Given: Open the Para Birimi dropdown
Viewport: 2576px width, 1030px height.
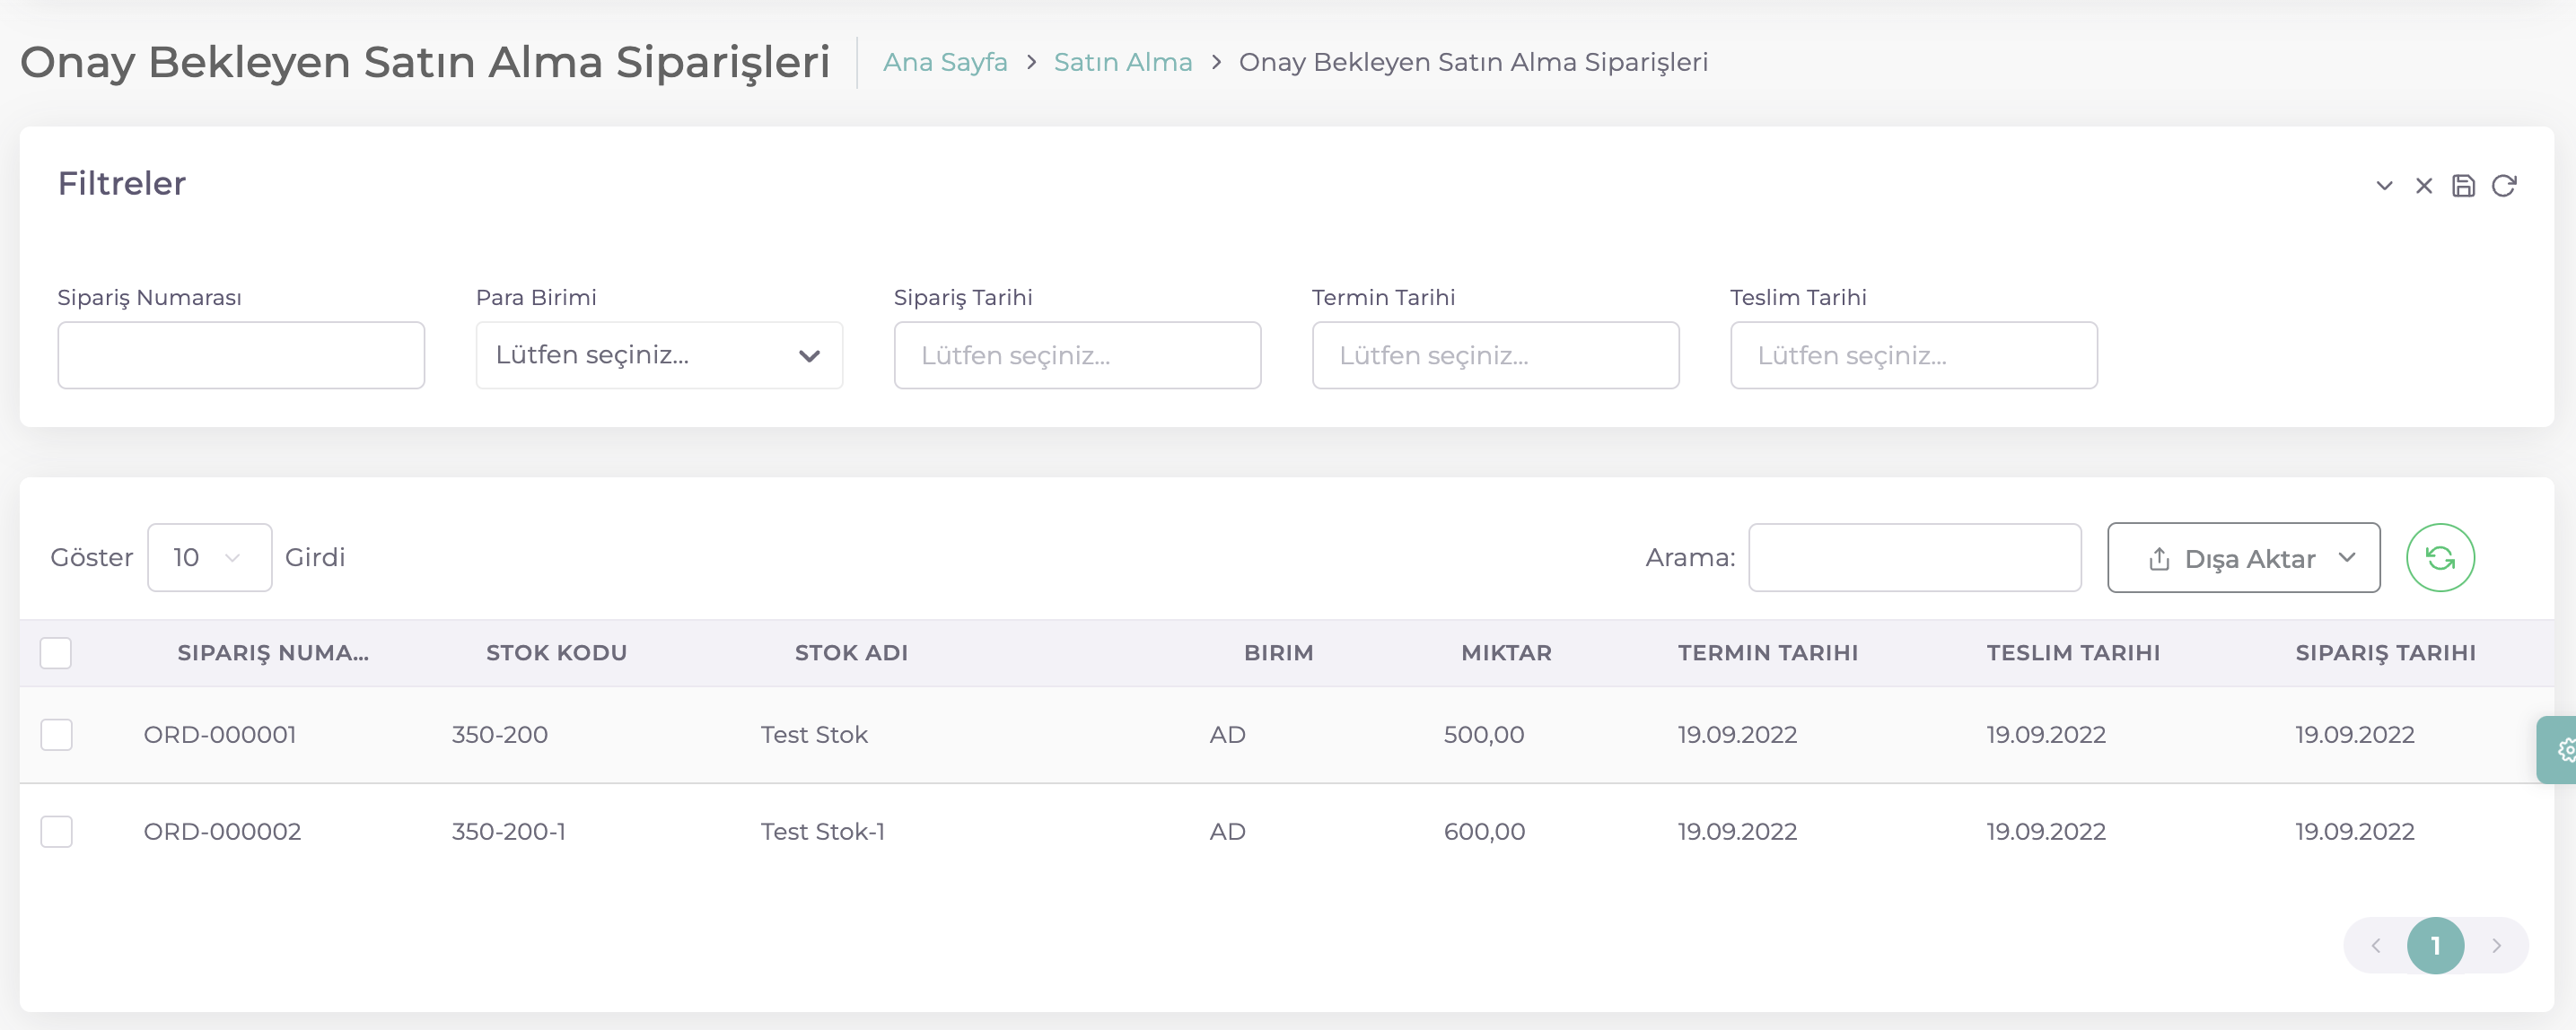Looking at the screenshot, I should (659, 355).
